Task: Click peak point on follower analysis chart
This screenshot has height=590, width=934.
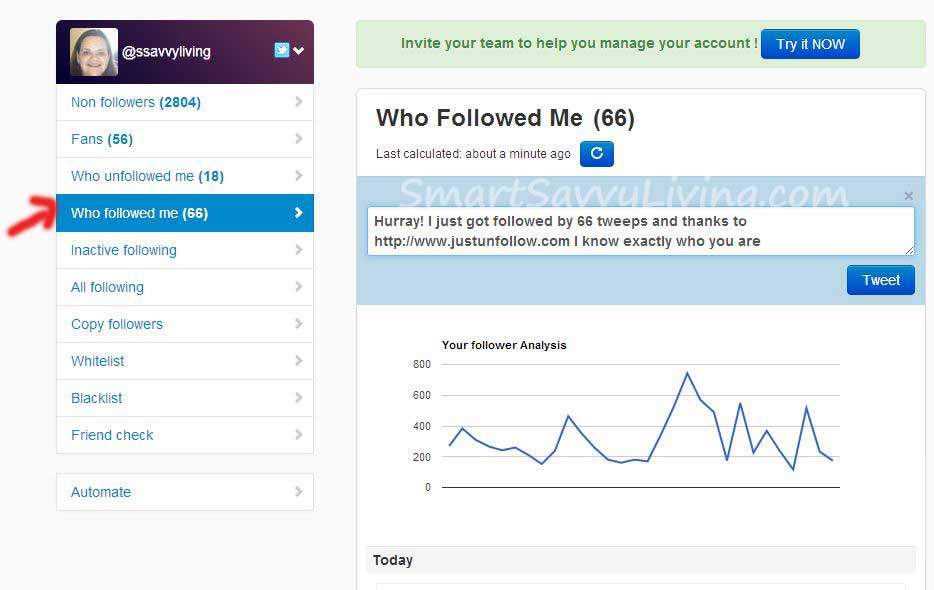Action: click(x=687, y=374)
